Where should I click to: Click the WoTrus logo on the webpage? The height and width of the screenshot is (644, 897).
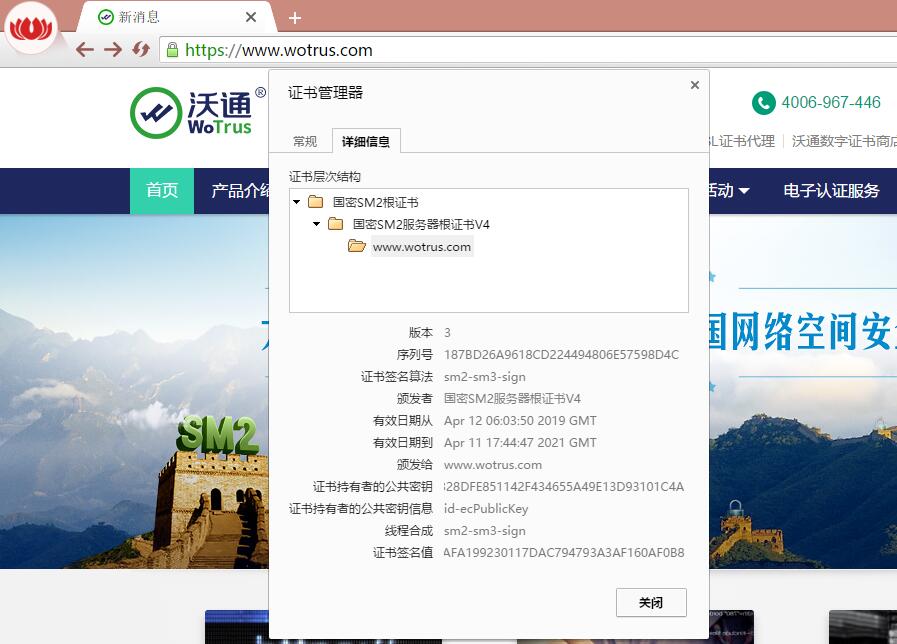point(198,112)
